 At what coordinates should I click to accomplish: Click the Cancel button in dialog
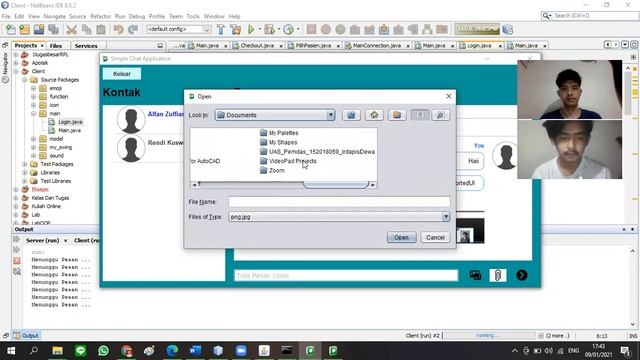tap(435, 237)
